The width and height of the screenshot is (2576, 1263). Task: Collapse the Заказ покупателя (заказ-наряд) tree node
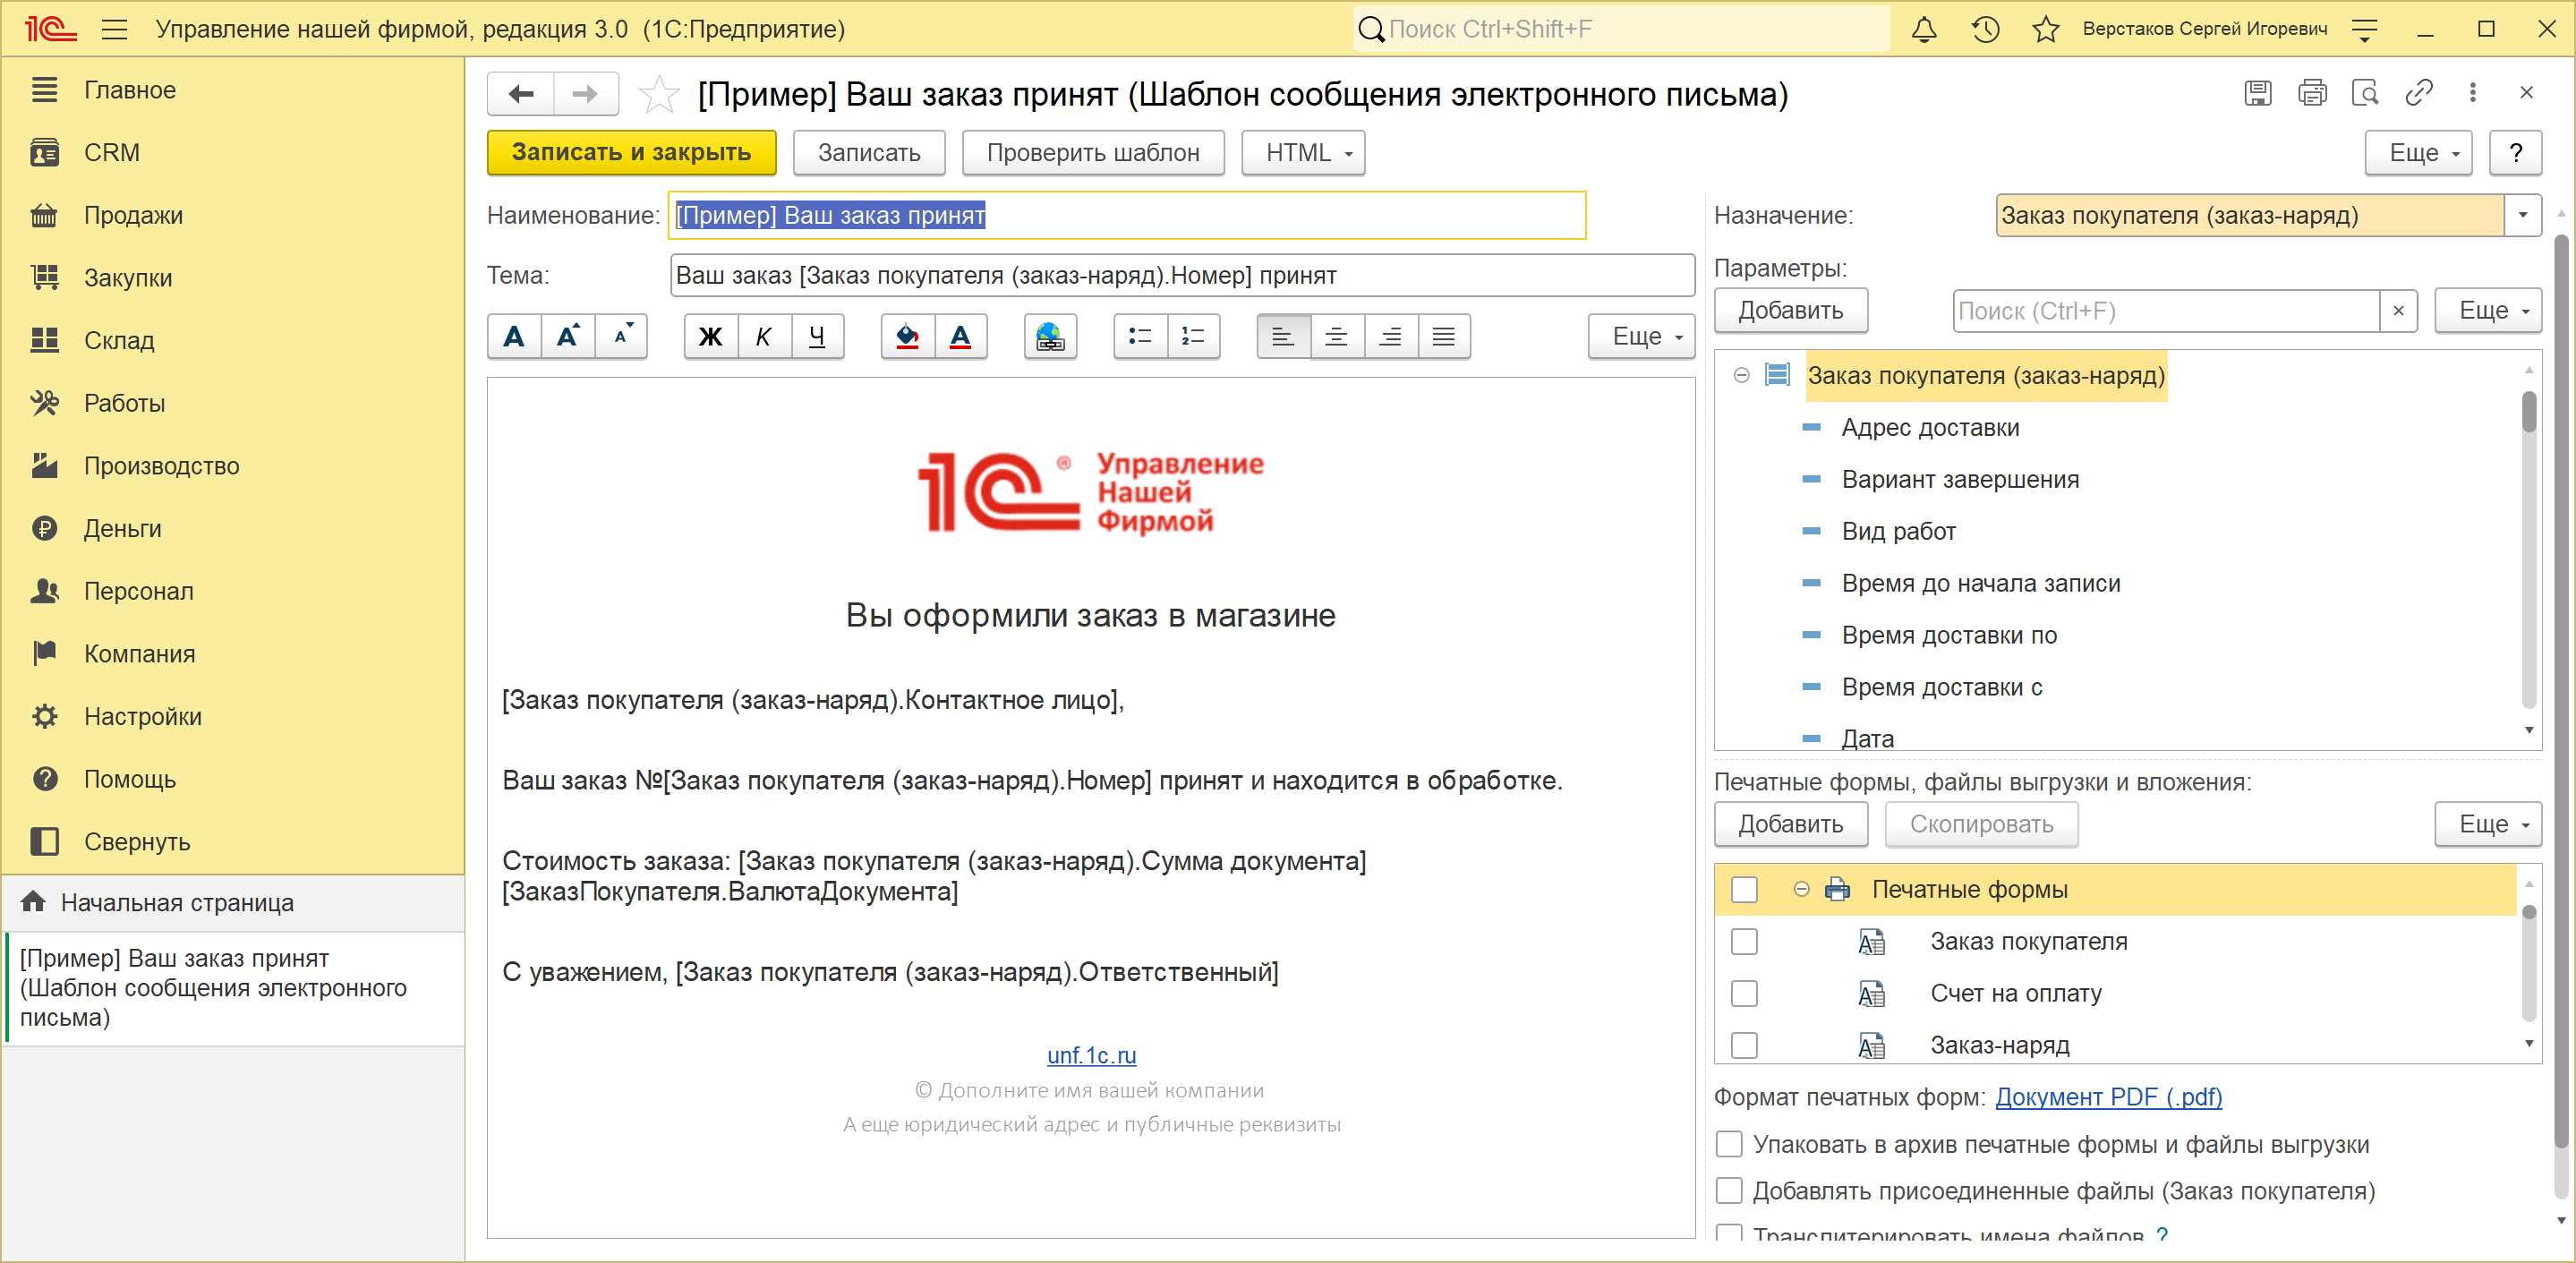coord(1742,375)
